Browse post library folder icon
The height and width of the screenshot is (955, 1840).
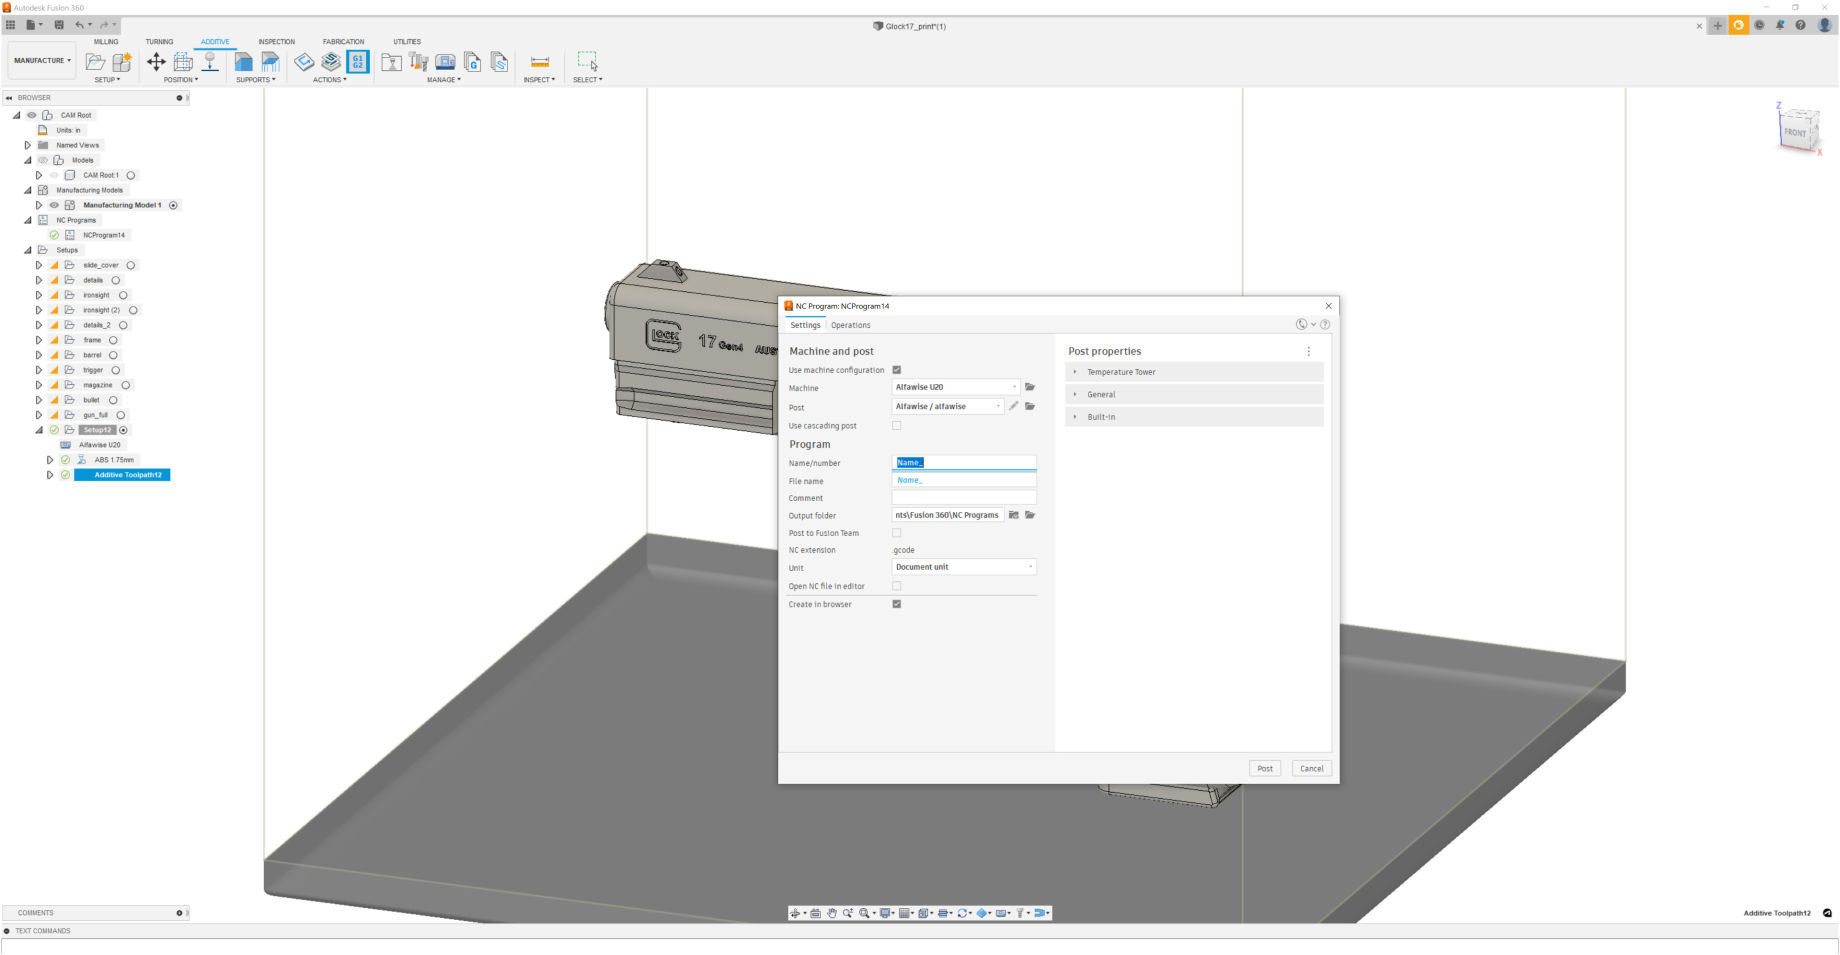[1030, 406]
